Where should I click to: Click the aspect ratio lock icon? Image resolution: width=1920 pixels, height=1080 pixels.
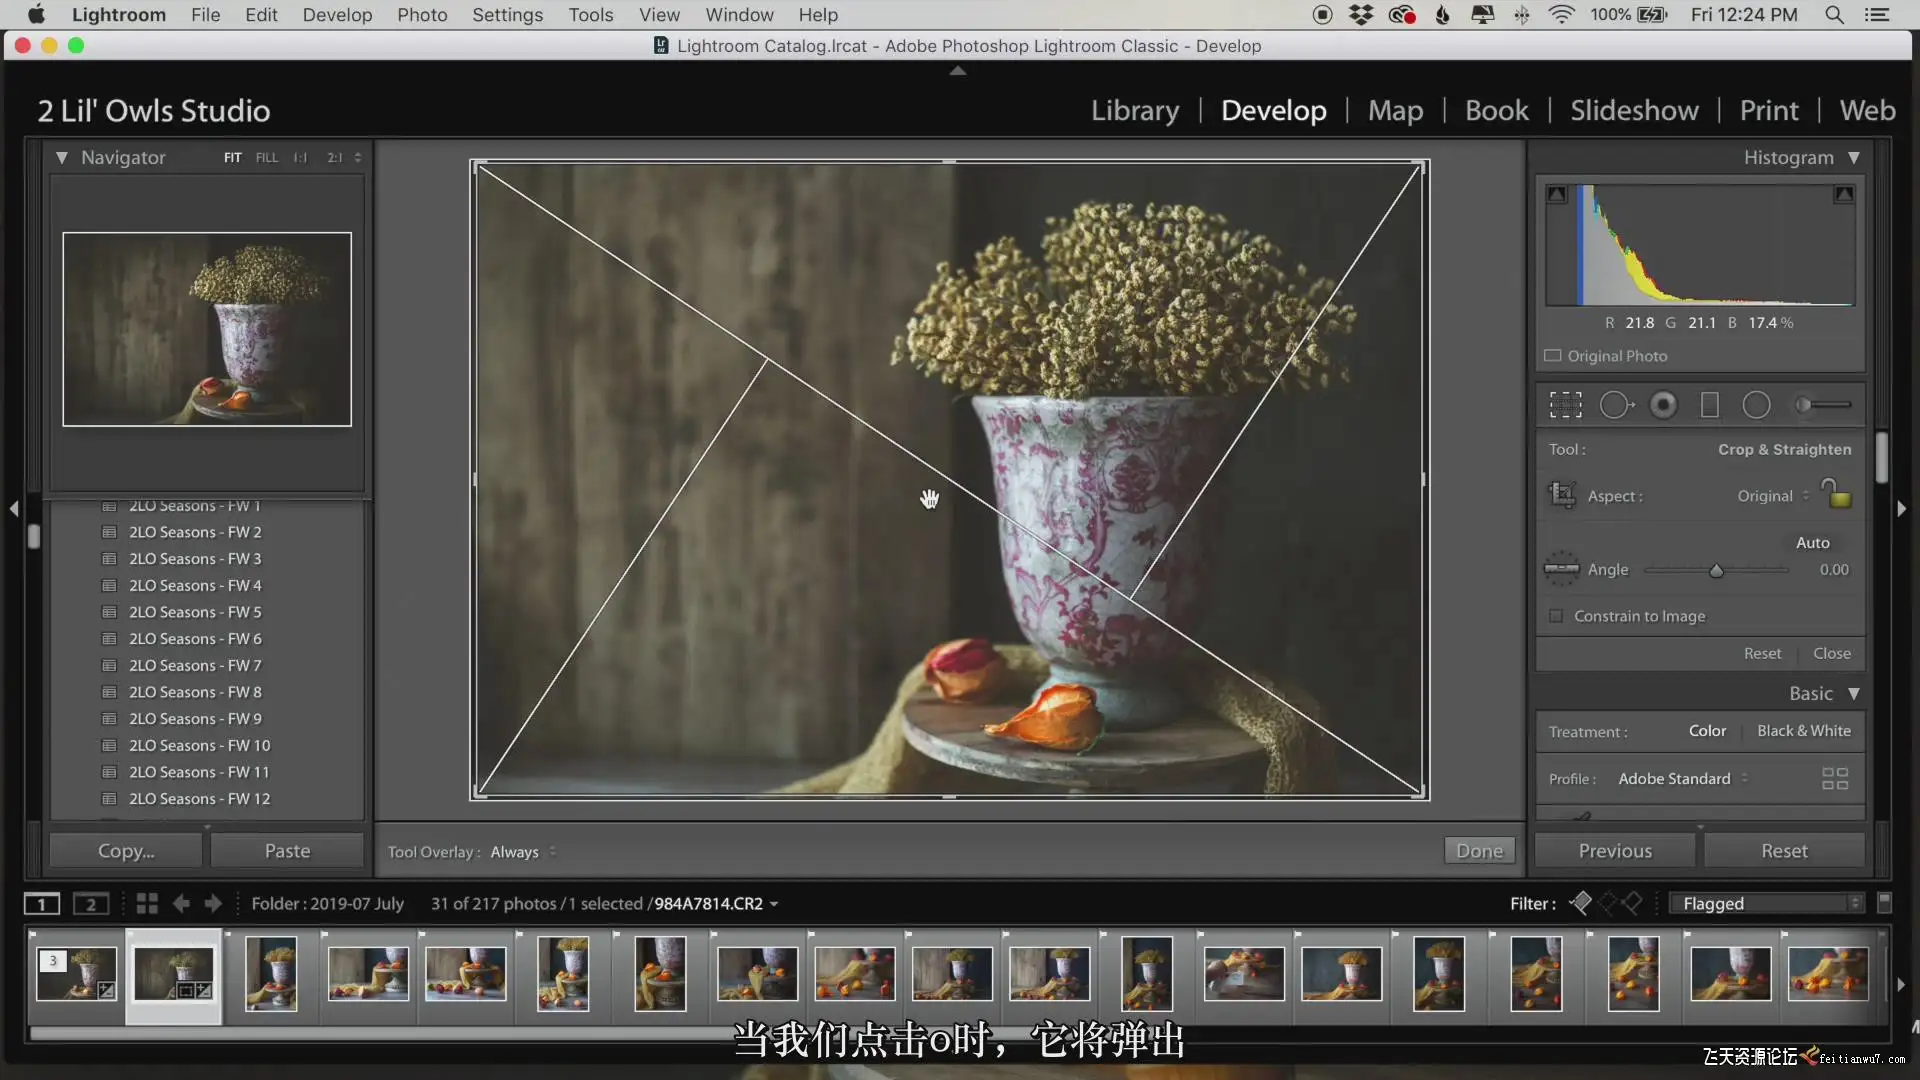pos(1836,494)
